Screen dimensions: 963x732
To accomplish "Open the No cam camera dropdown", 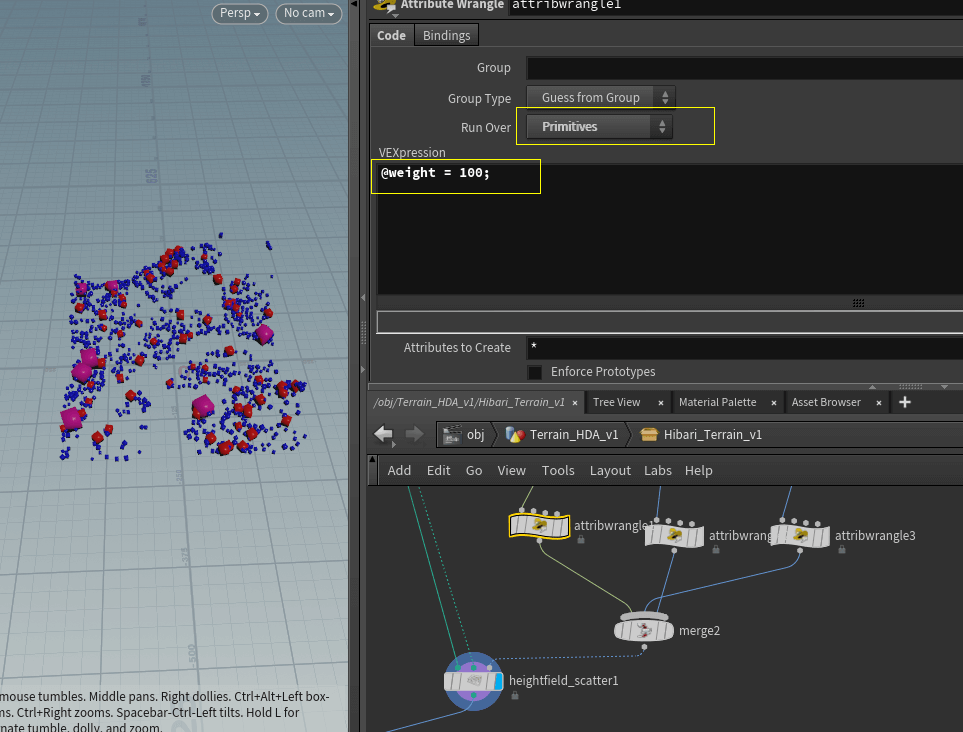I will (308, 13).
